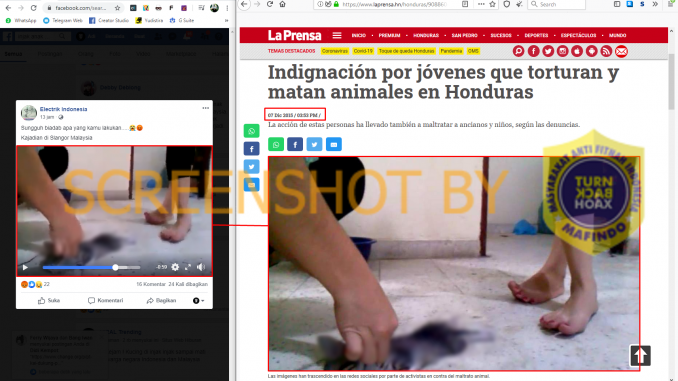Expand the Chrome bookmarks overflow chevron
The height and width of the screenshot is (381, 678).
[x=226, y=20]
